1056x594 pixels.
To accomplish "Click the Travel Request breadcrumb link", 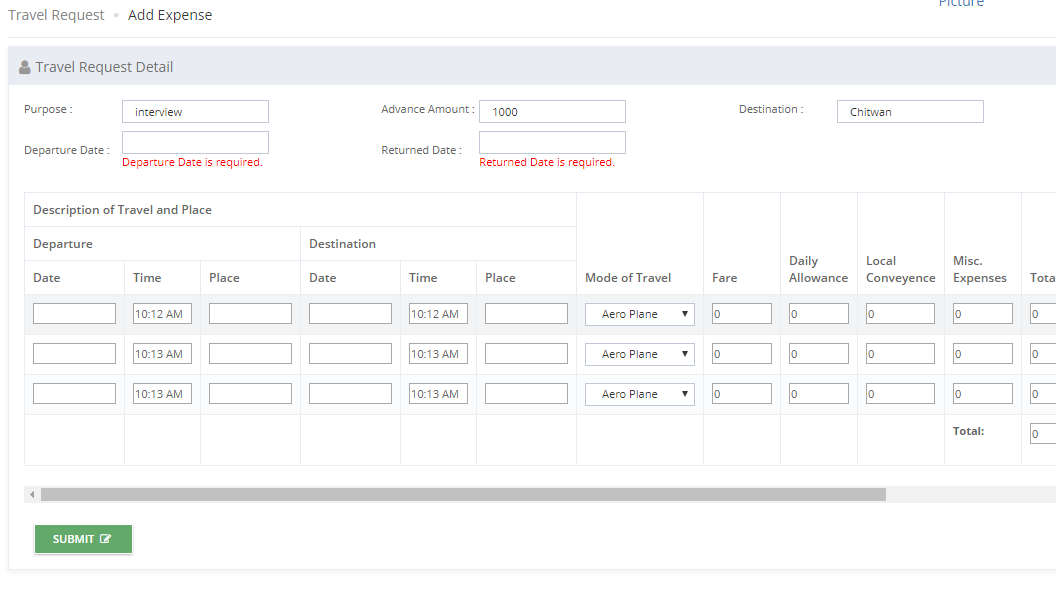I will coord(56,15).
